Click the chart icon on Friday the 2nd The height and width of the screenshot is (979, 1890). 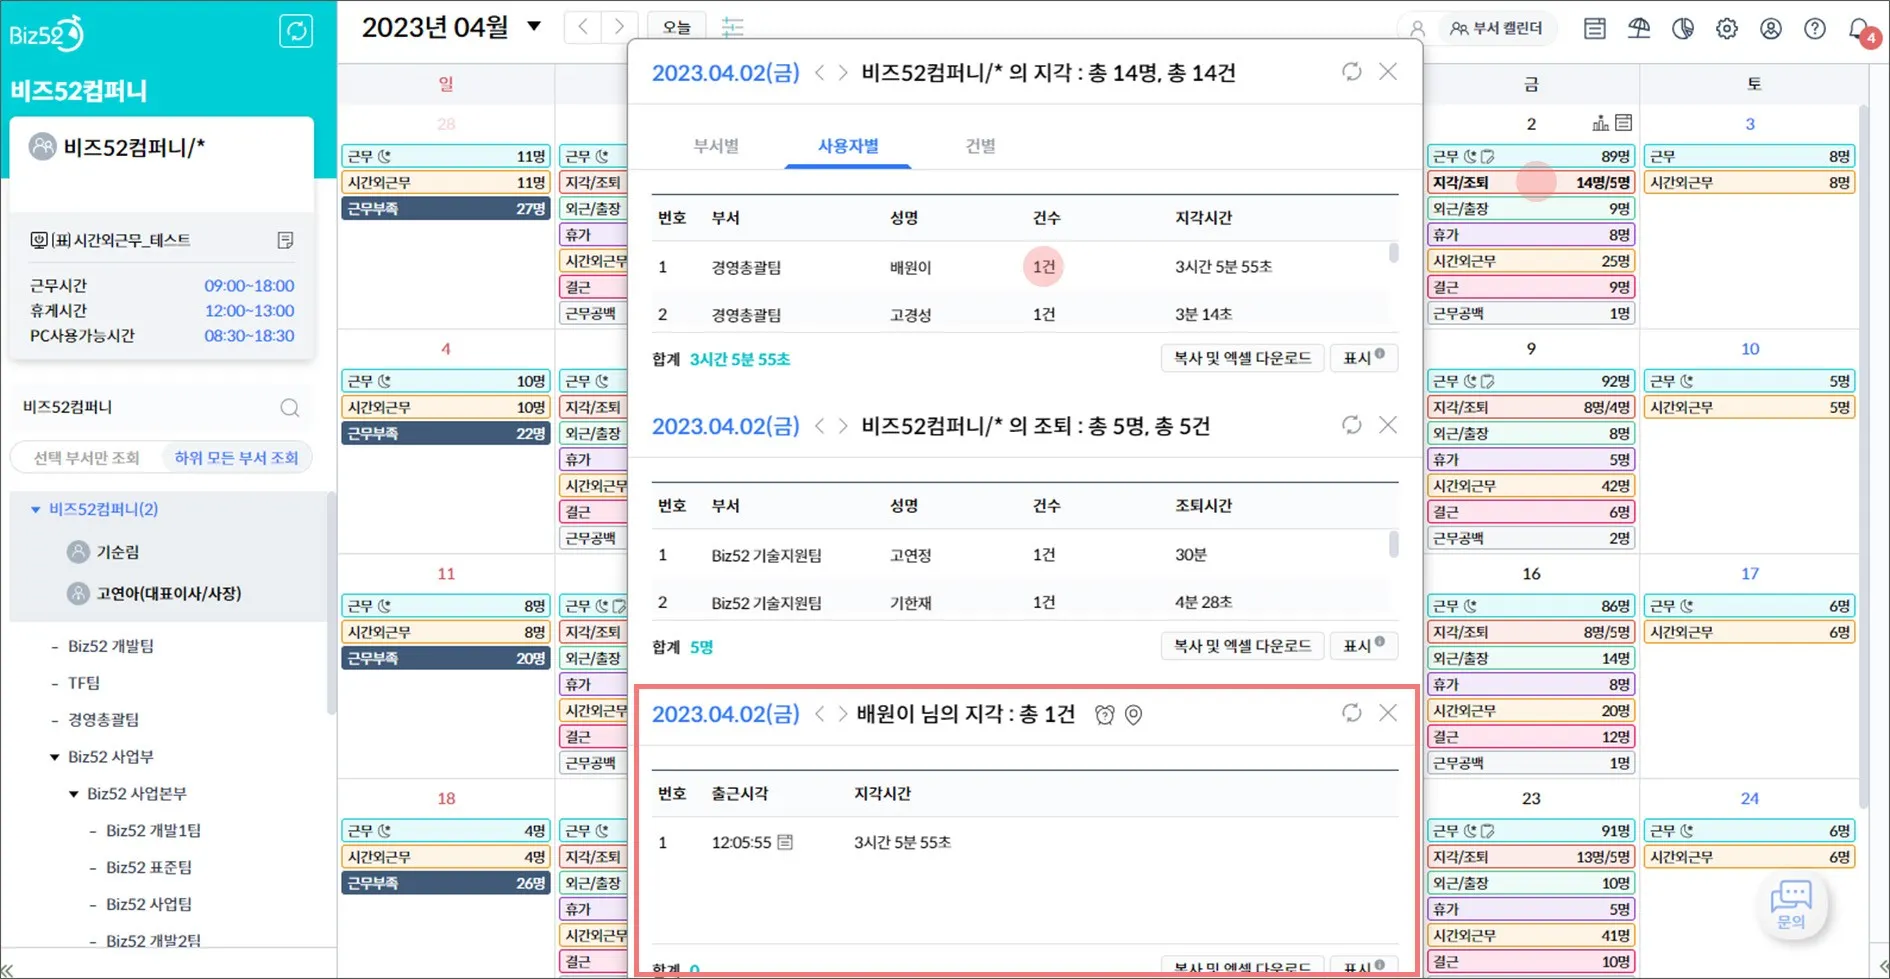(x=1601, y=123)
